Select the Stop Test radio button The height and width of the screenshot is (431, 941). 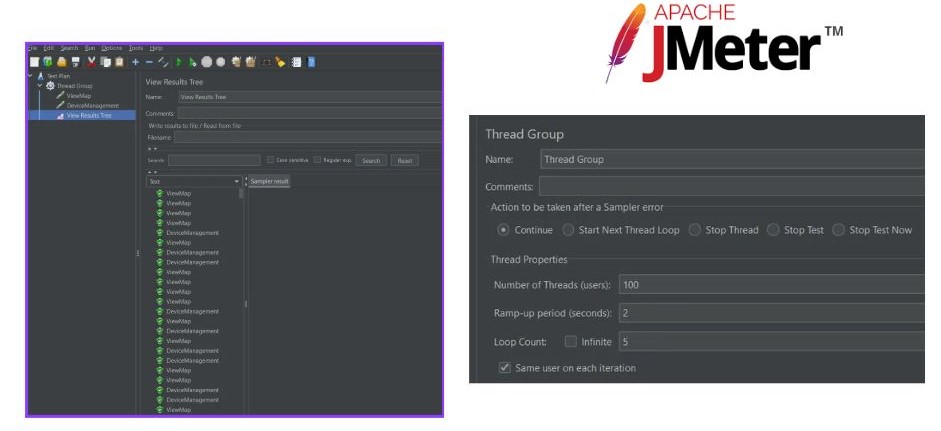773,230
